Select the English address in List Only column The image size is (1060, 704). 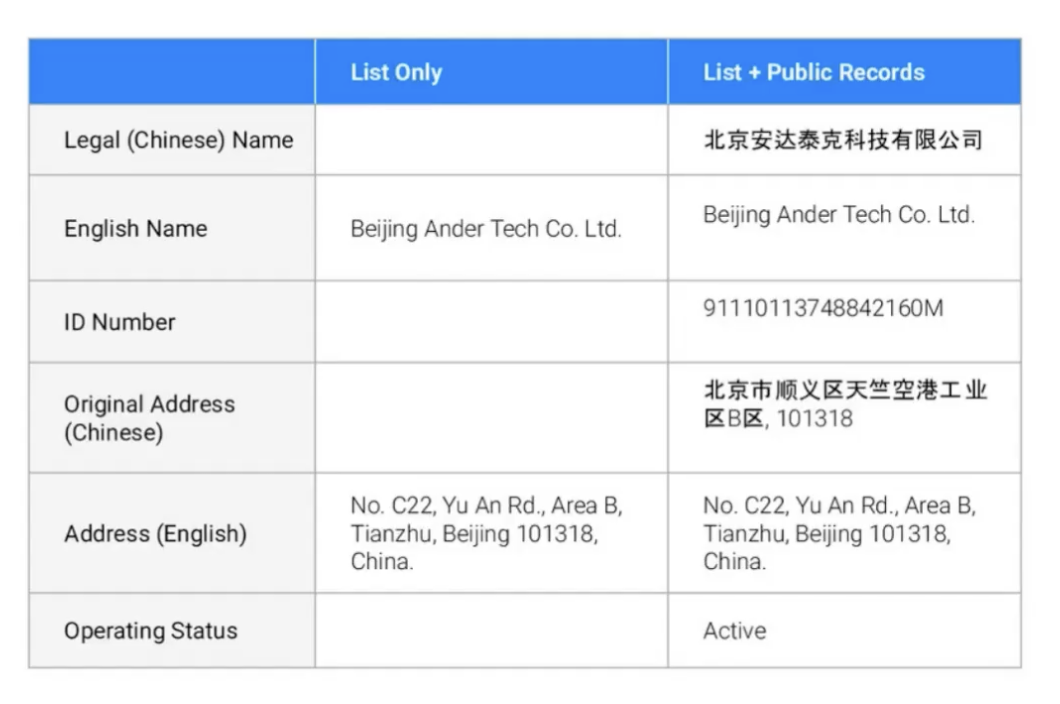point(486,534)
